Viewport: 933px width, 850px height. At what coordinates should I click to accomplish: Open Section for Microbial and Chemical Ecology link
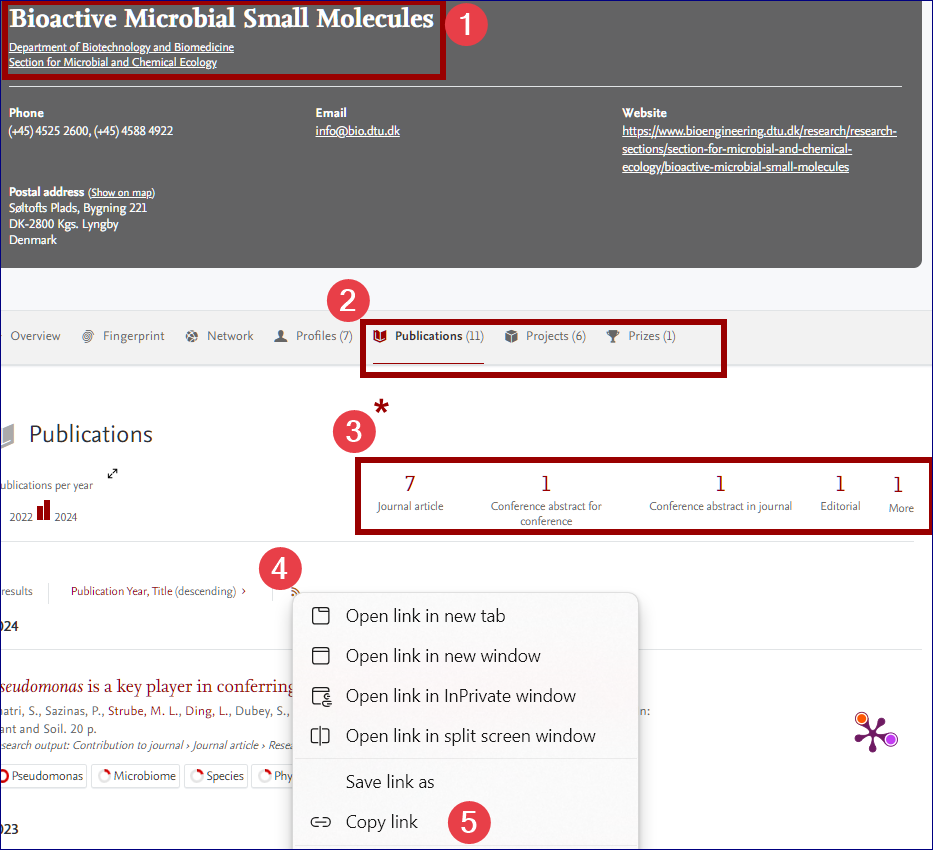pos(112,62)
